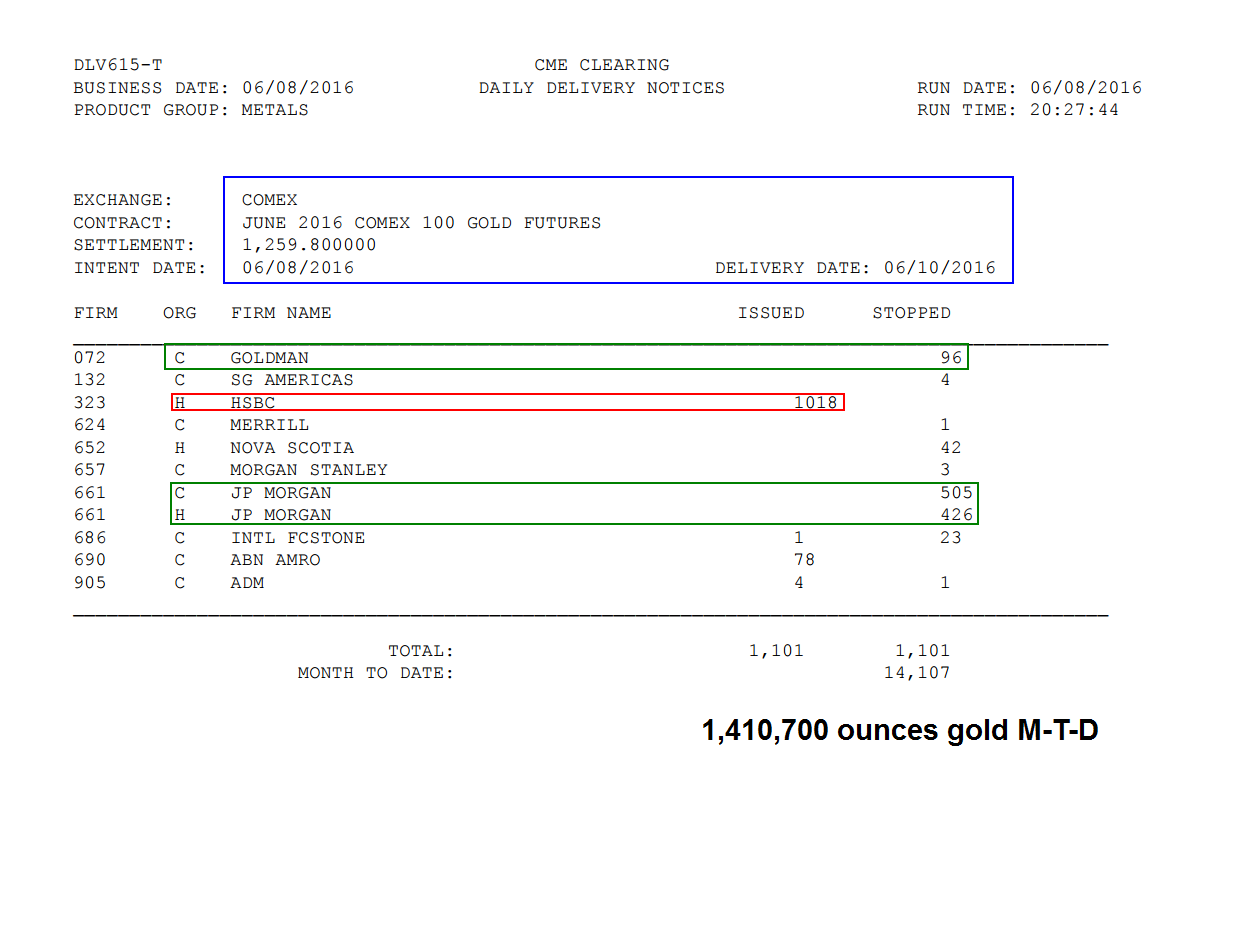
Task: Click the INTL FCSTONE firm name
Action: tap(298, 538)
